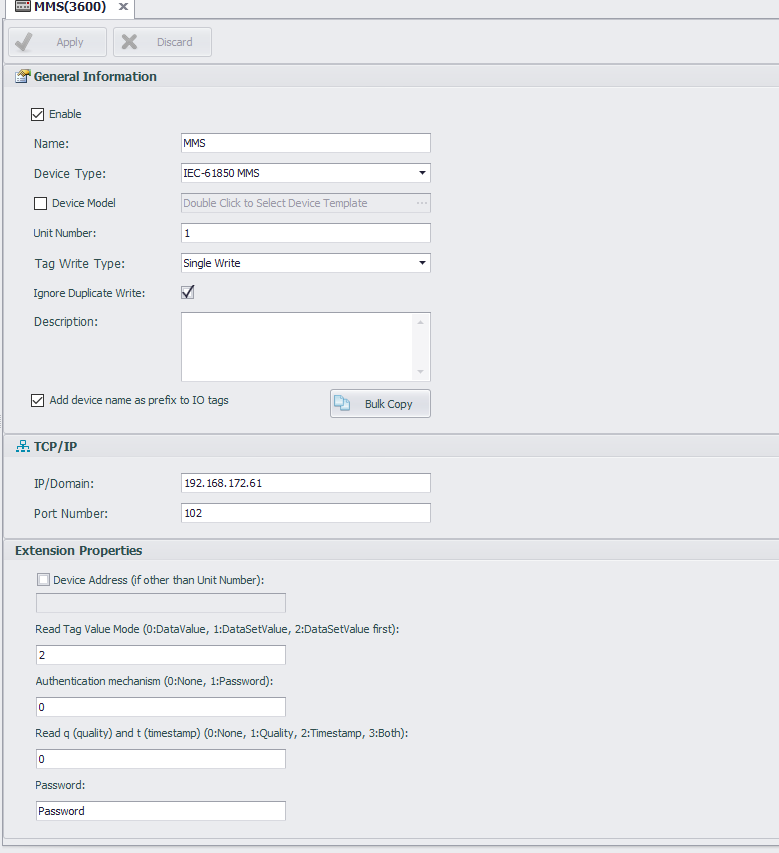The image size is (779, 853).
Task: Click the General Information section icon
Action: [22, 77]
